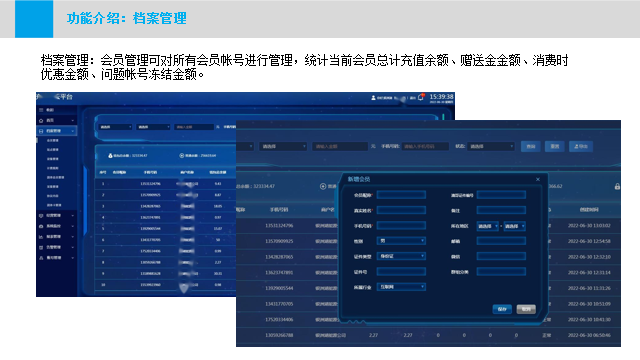Click the home icon beside 首页
The width and height of the screenshot is (640, 360).
point(41,121)
